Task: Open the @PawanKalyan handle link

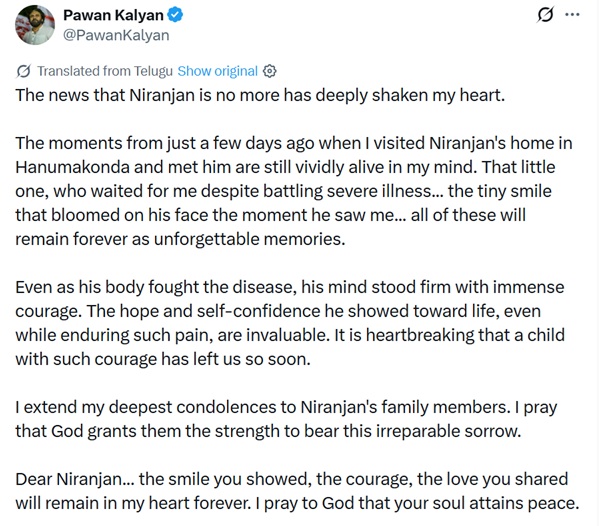Action: (116, 35)
